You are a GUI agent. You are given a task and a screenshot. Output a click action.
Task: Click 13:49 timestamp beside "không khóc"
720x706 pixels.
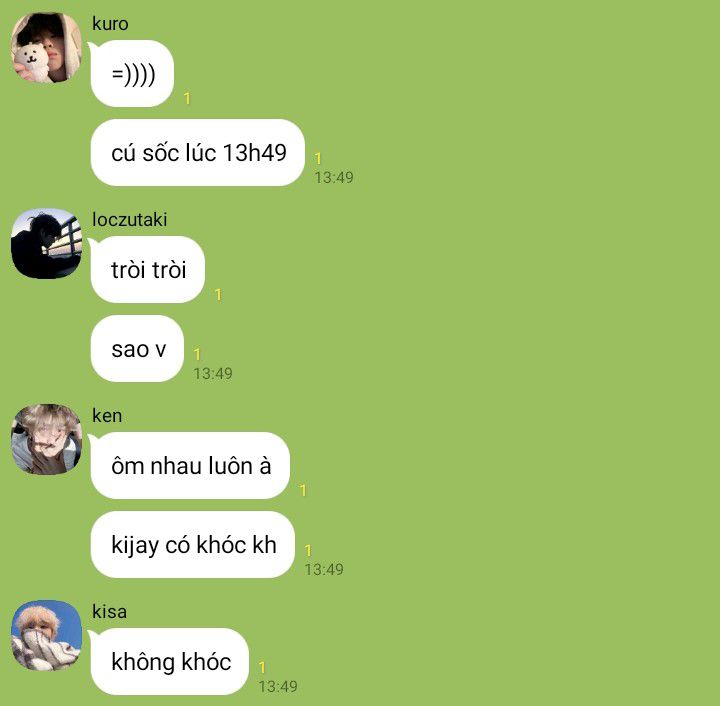click(278, 687)
